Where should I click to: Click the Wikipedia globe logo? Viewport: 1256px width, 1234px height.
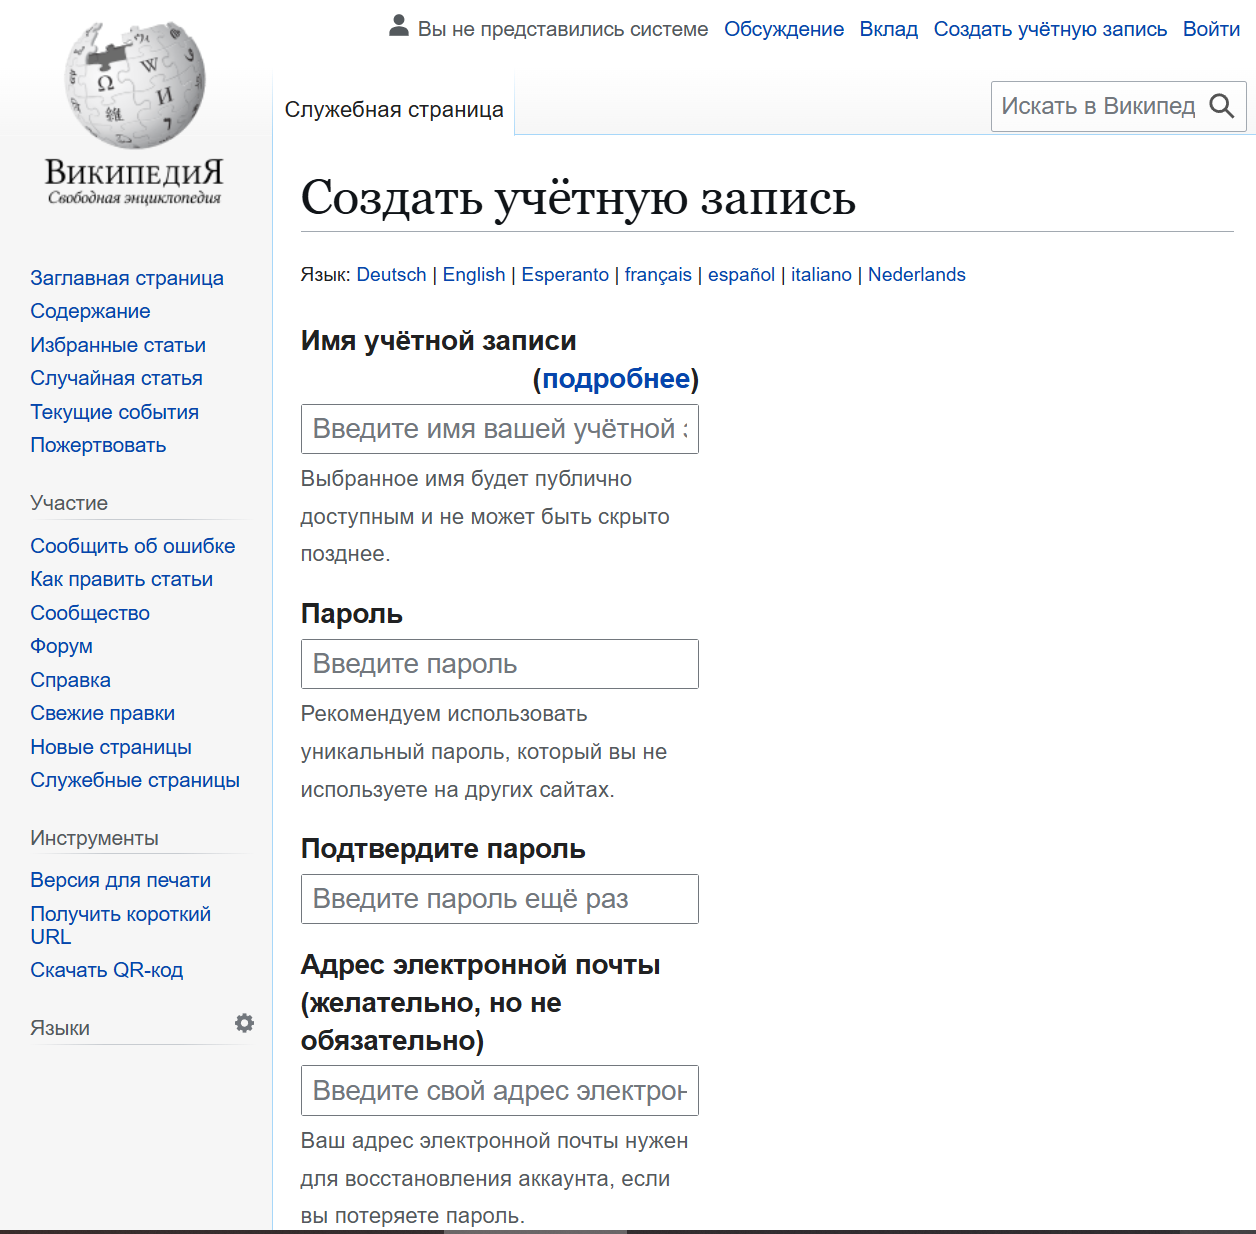pos(135,87)
